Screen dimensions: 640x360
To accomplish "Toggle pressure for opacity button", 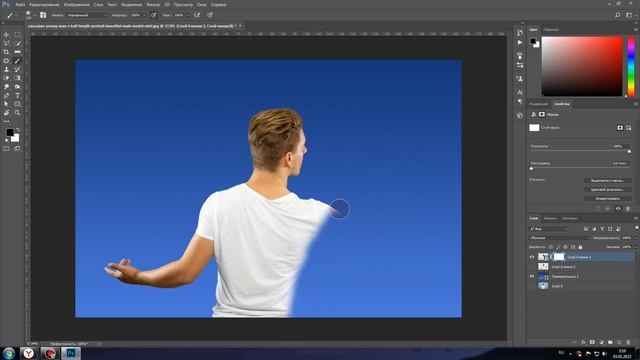I will pyautogui.click(x=153, y=15).
